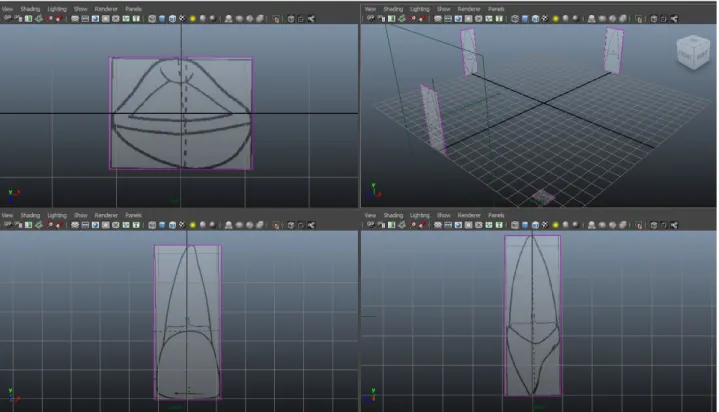Open View menu in front view panel
This screenshot has height=412, width=719.
(x=7, y=215)
